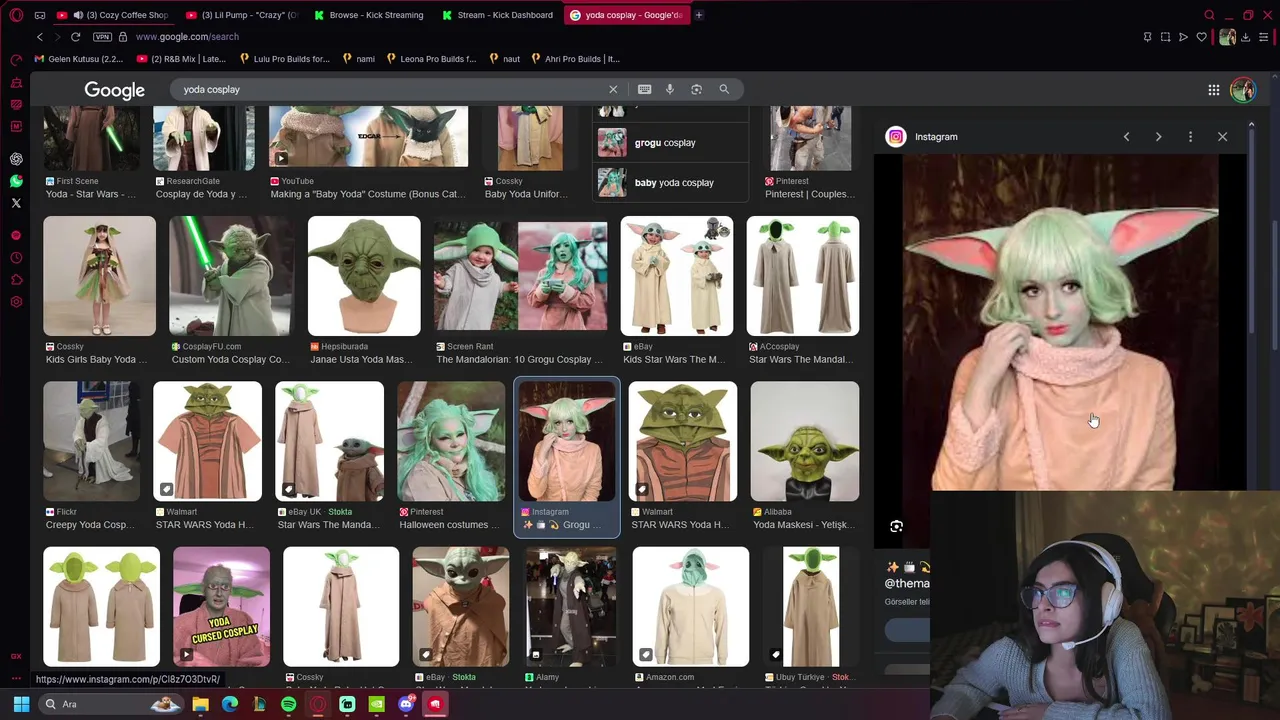Open Screen Rant 10 Grogu Cosplay result

pyautogui.click(x=520, y=276)
